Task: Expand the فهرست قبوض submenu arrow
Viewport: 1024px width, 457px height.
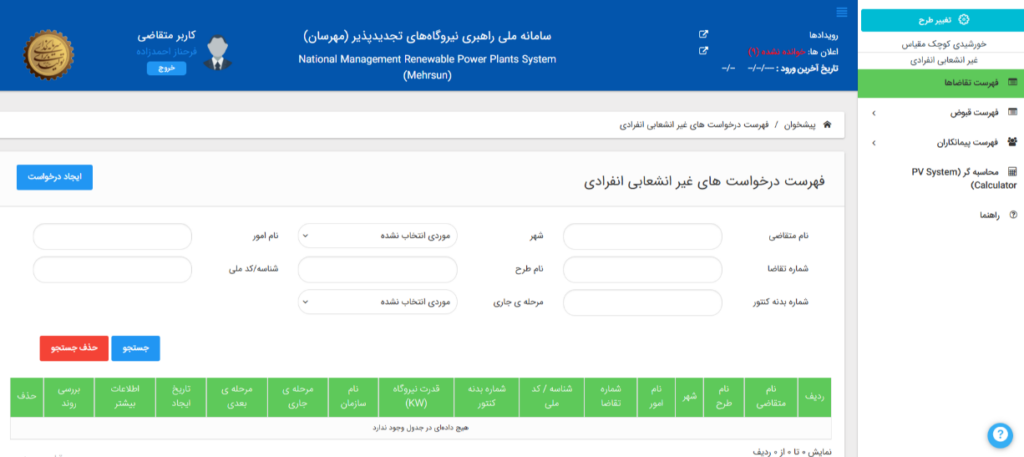Action: pyautogui.click(x=874, y=113)
